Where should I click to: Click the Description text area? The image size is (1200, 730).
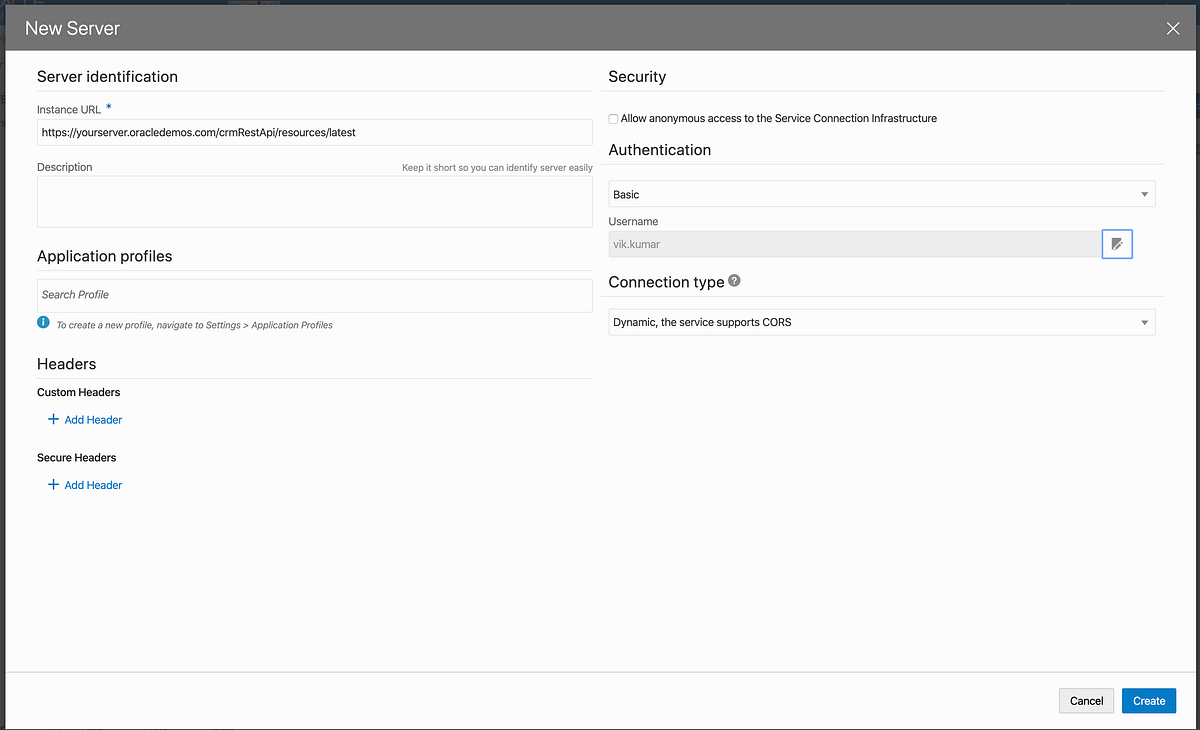(x=315, y=200)
